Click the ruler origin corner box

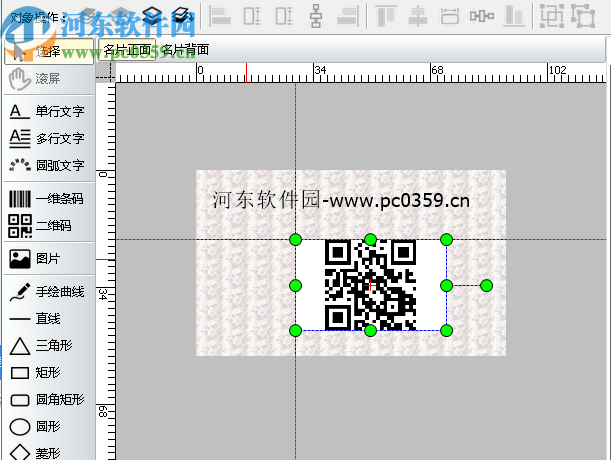(106, 73)
